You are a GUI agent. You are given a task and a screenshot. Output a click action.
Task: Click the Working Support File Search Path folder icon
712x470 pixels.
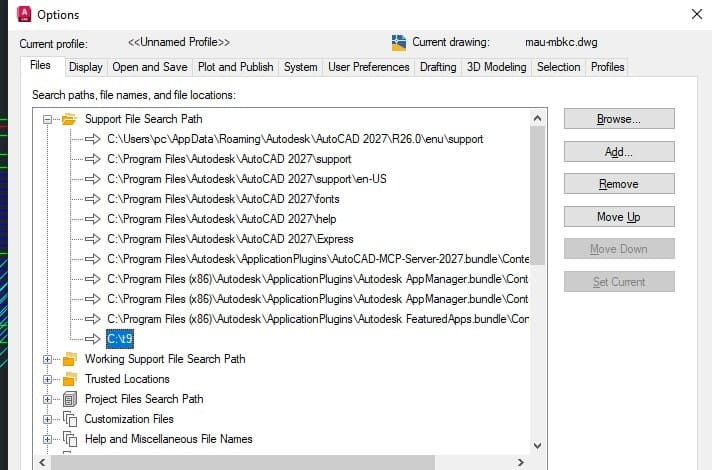(69, 359)
